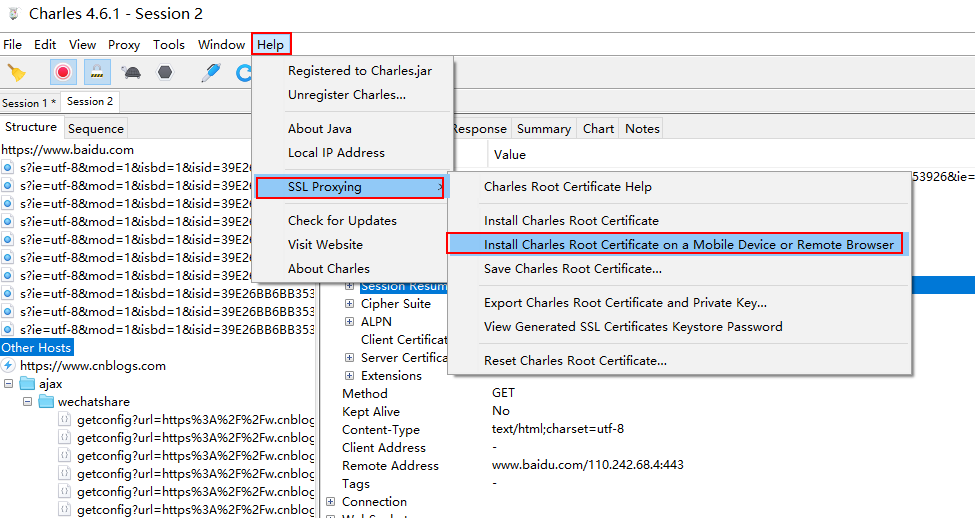The height and width of the screenshot is (518, 975).
Task: Open the Summary tab
Action: pos(543,129)
